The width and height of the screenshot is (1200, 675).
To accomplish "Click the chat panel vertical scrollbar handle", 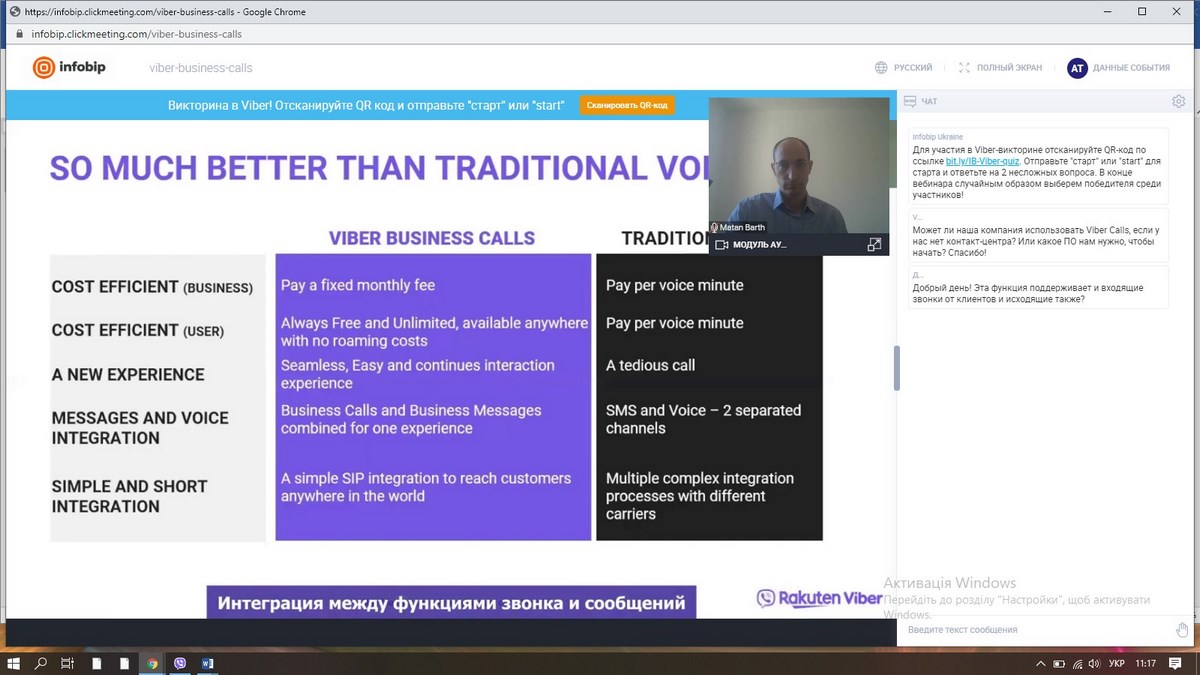I will 896,367.
